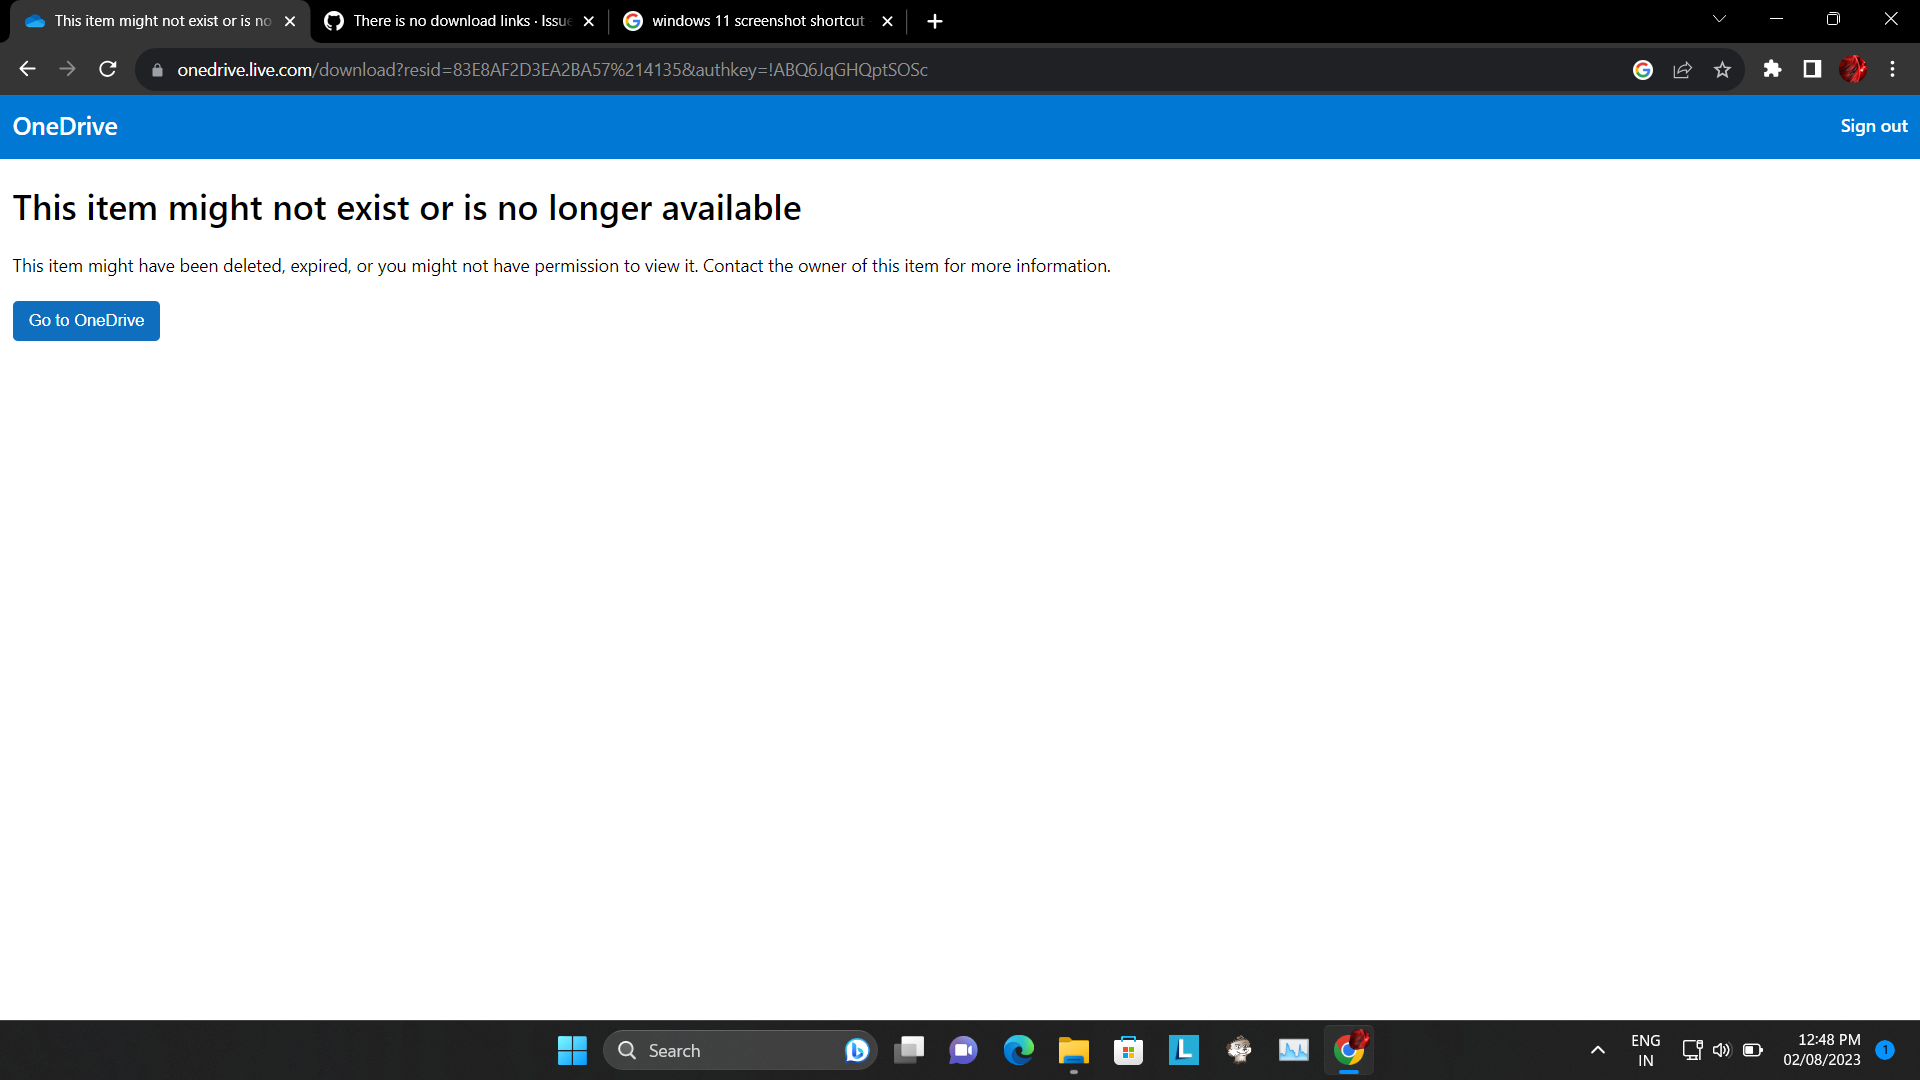Open Chrome's three-dot menu
This screenshot has width=1920, height=1080.
coord(1892,69)
